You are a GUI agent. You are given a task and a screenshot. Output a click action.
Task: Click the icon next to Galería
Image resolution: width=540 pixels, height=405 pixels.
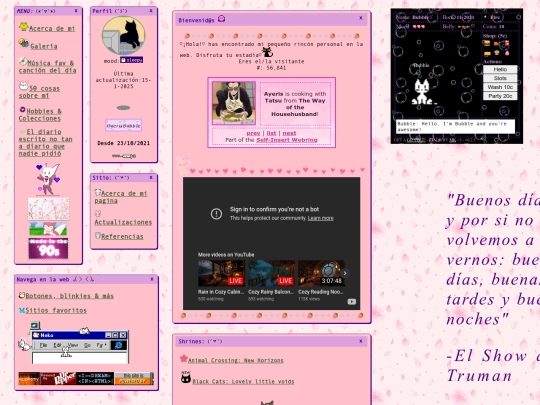pos(24,43)
